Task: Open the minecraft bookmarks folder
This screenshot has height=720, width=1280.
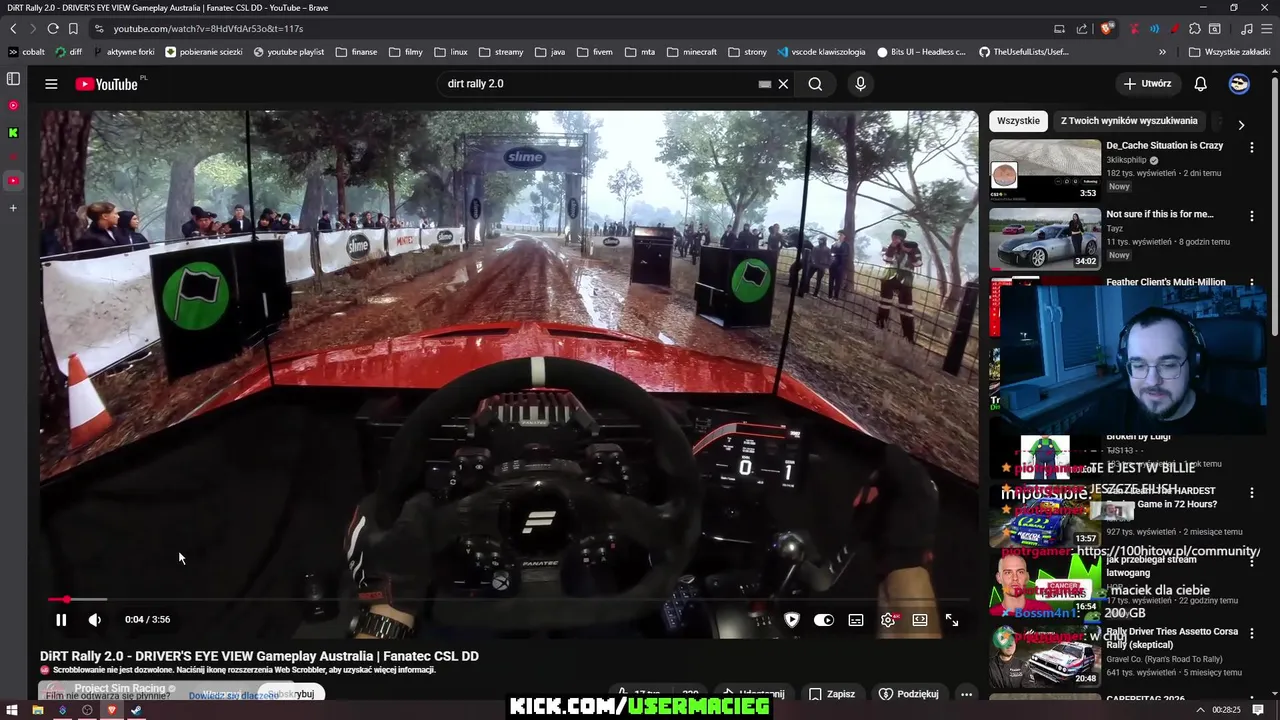Action: 692,52
